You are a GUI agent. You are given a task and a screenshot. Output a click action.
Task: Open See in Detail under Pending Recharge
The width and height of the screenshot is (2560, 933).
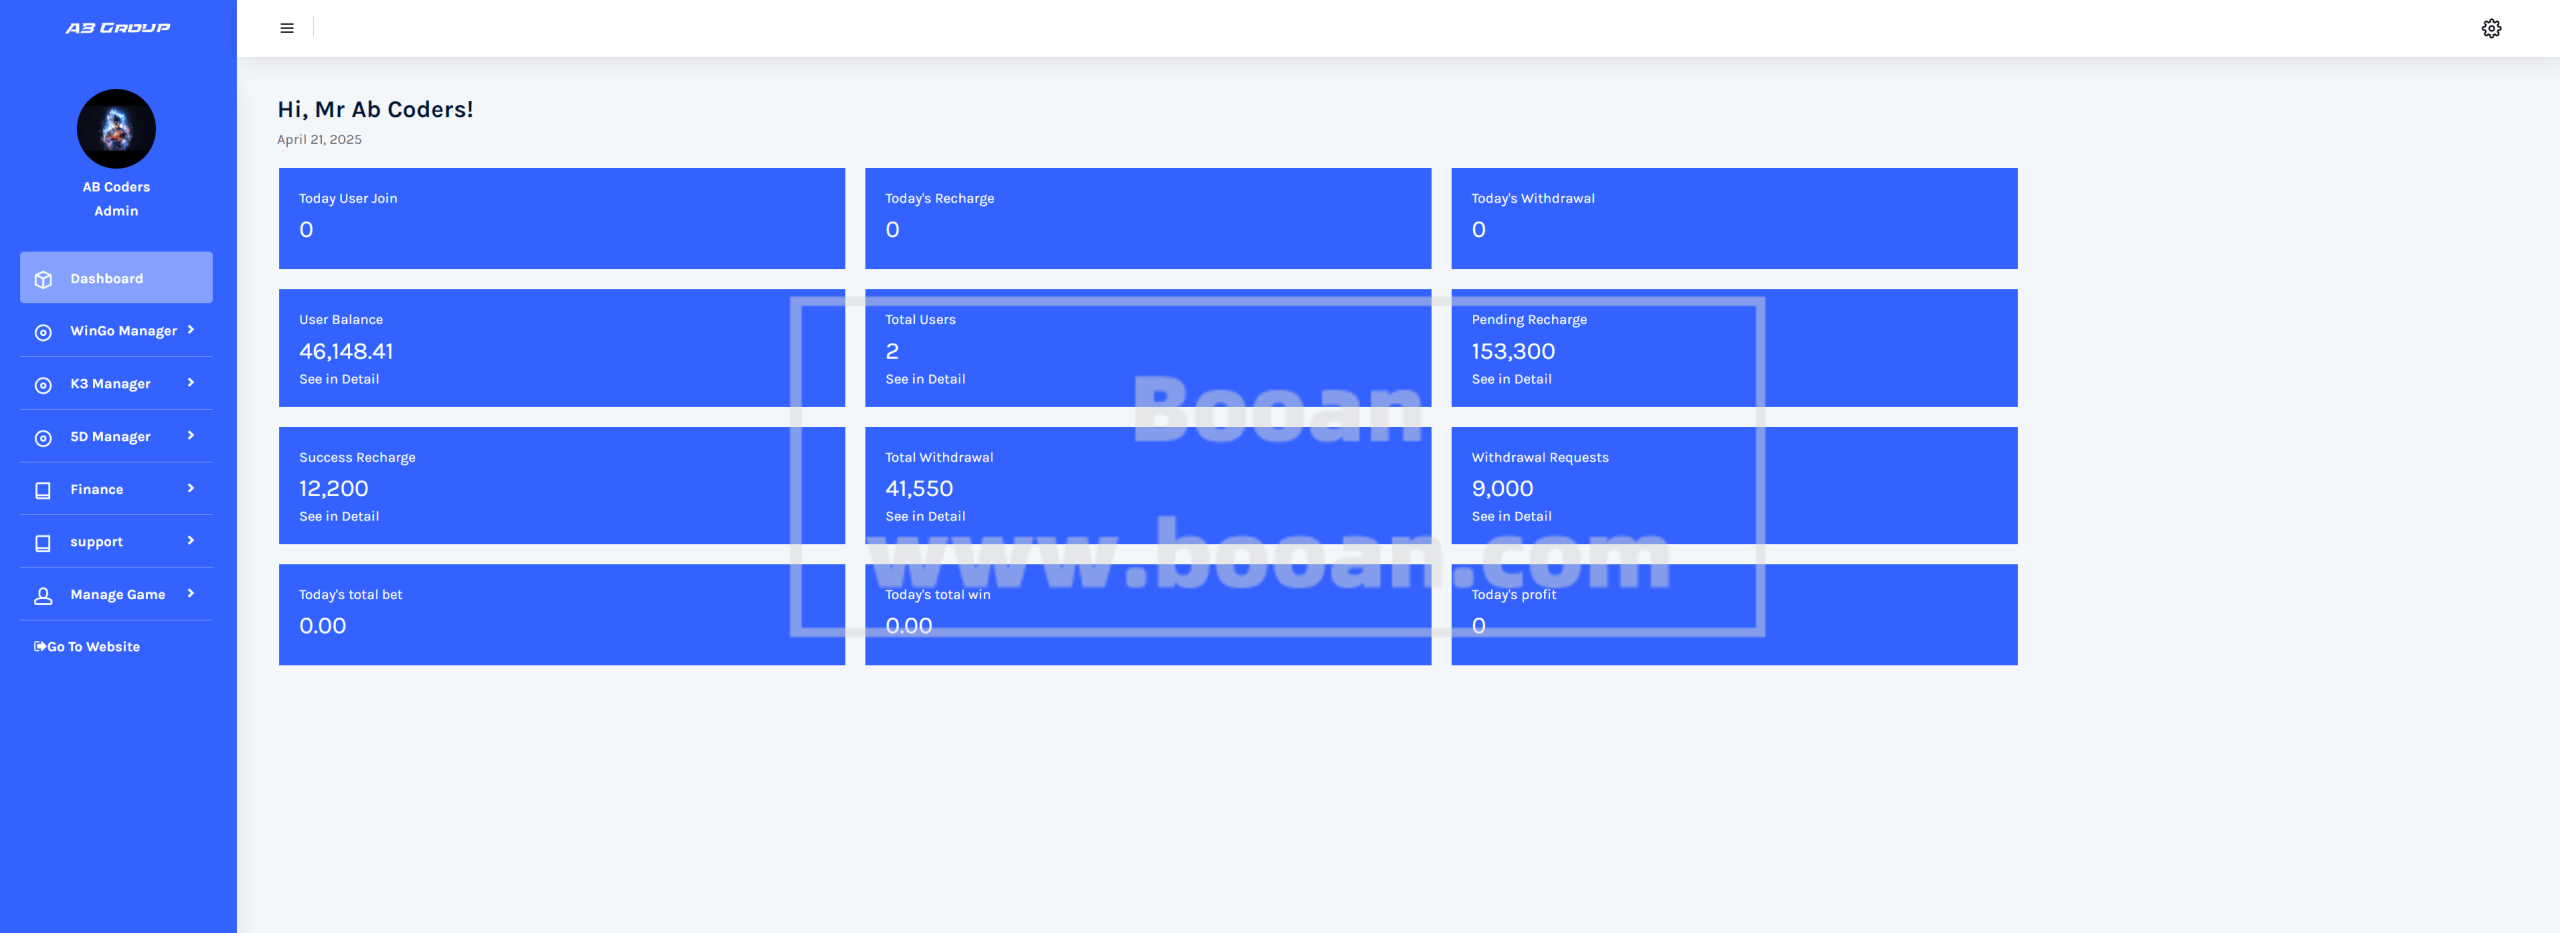coord(1511,379)
